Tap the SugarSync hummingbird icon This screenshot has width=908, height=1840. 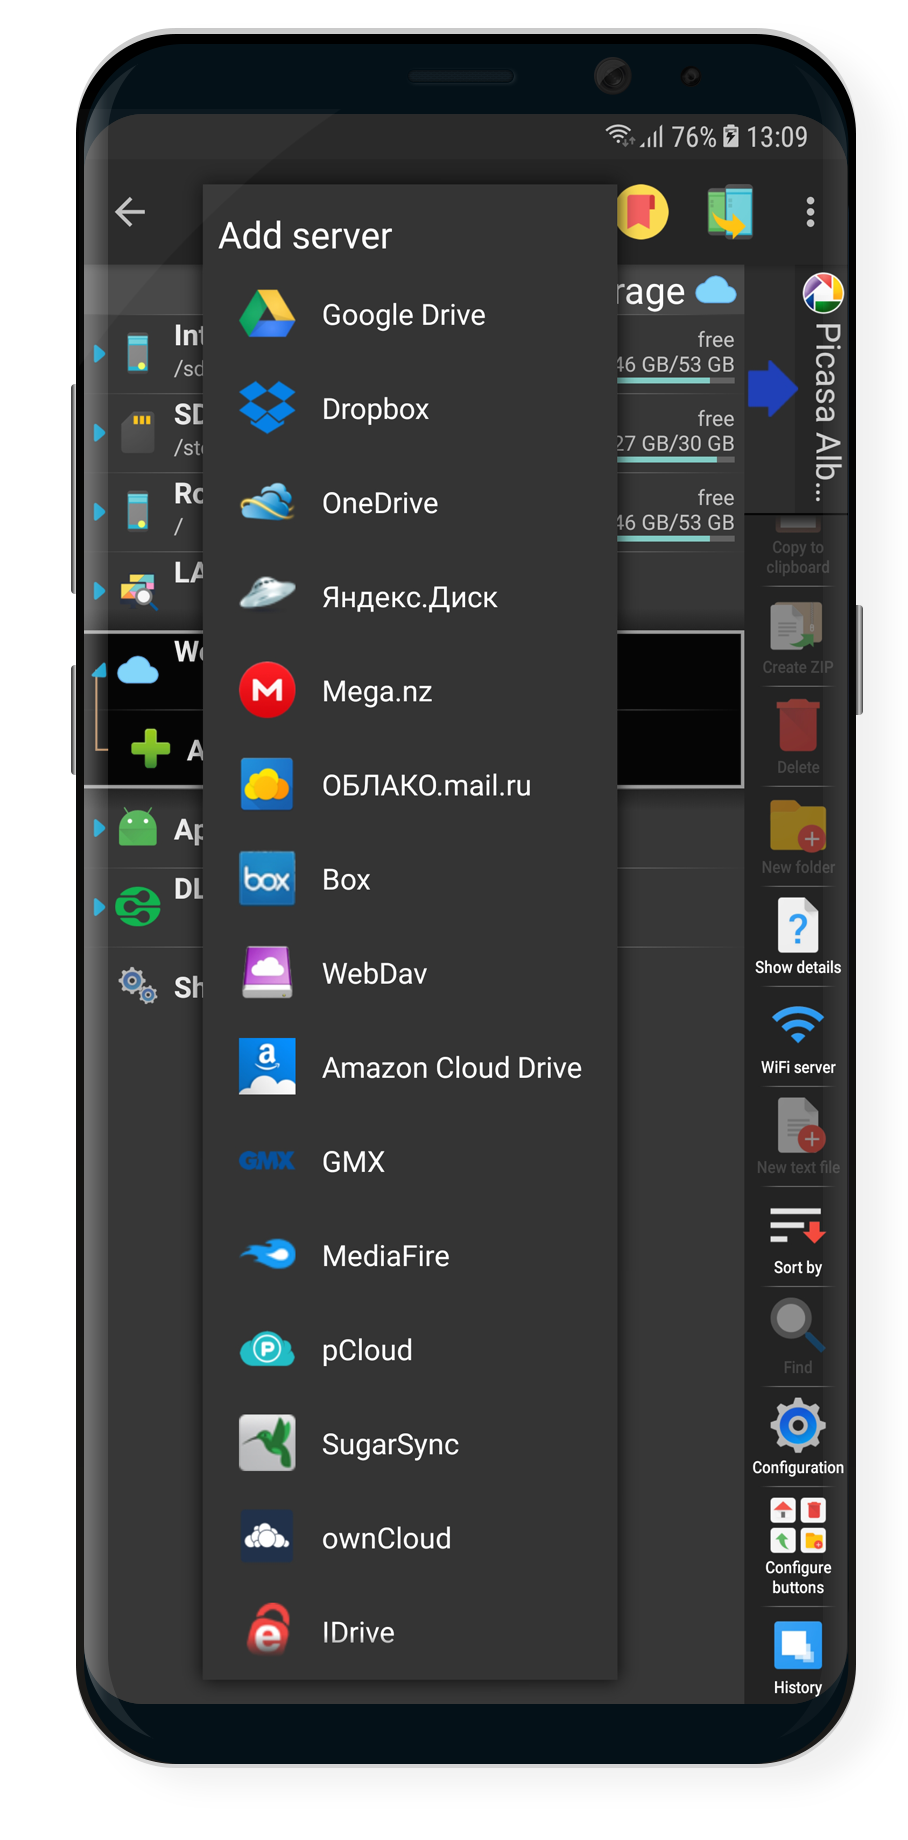(x=267, y=1443)
